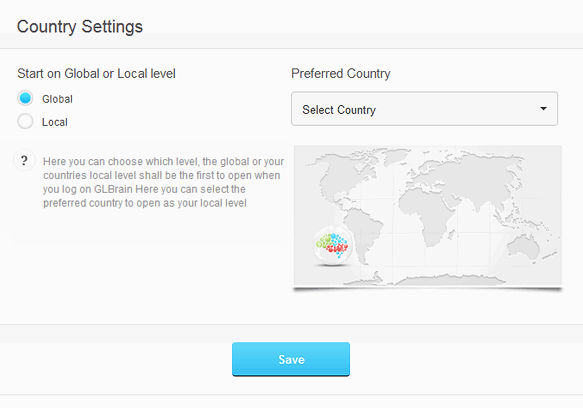Click the Preferred Country label
583x408 pixels.
tap(341, 74)
